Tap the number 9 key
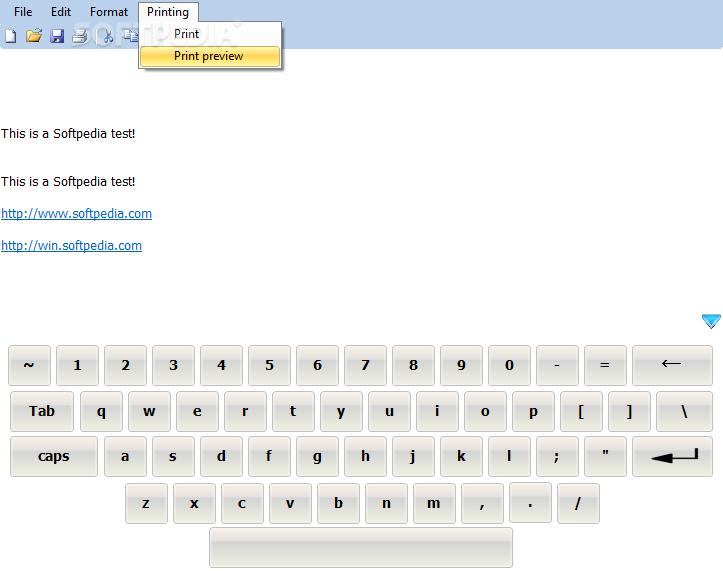 tap(461, 365)
